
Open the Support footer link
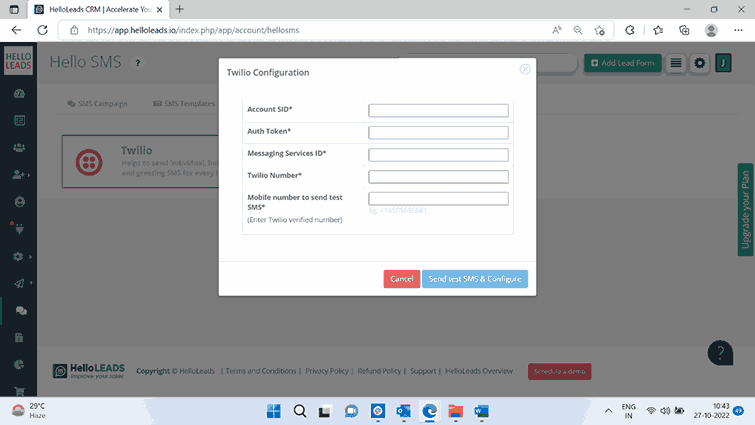[x=423, y=371]
